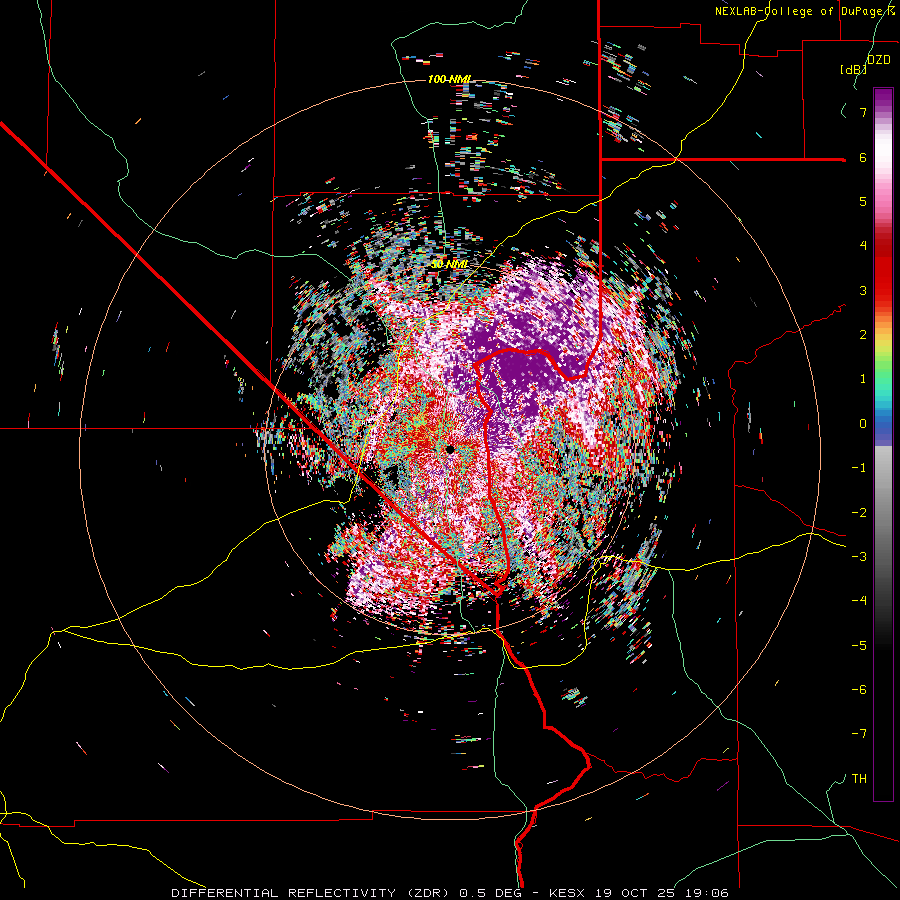Pick the purple top segment of color bar
The height and width of the screenshot is (900, 900).
883,100
